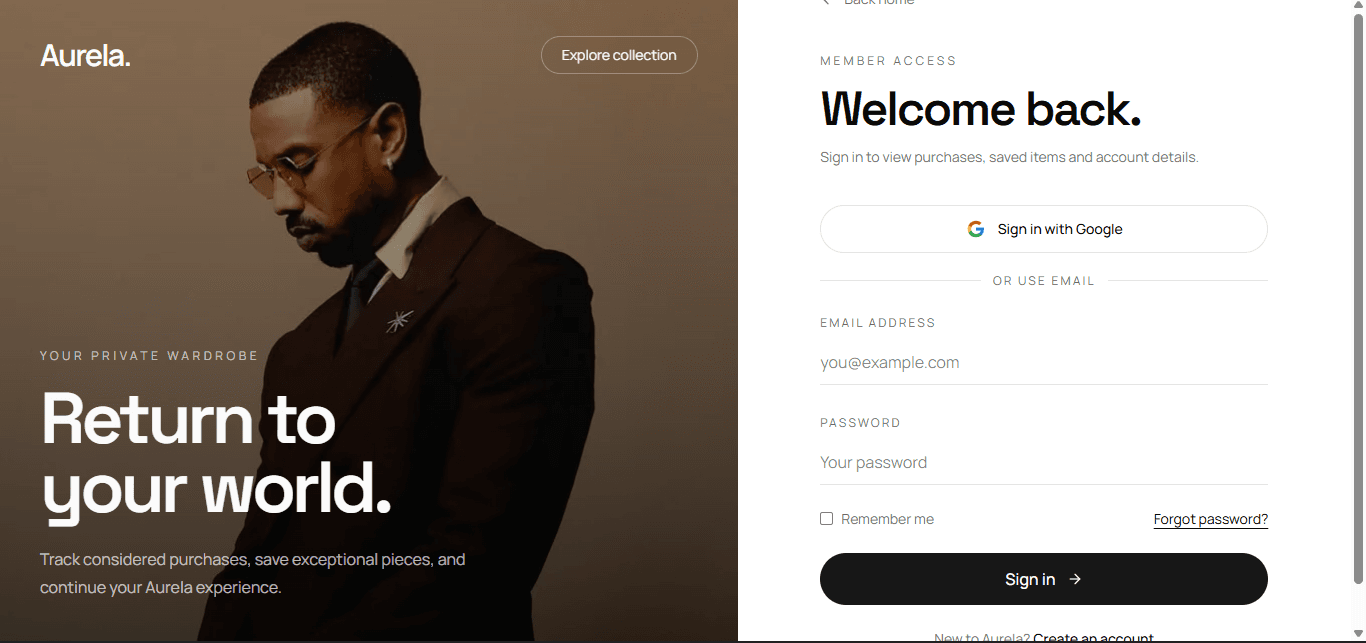Click the Google G icon
Viewport: 1366px width, 643px height.
976,229
